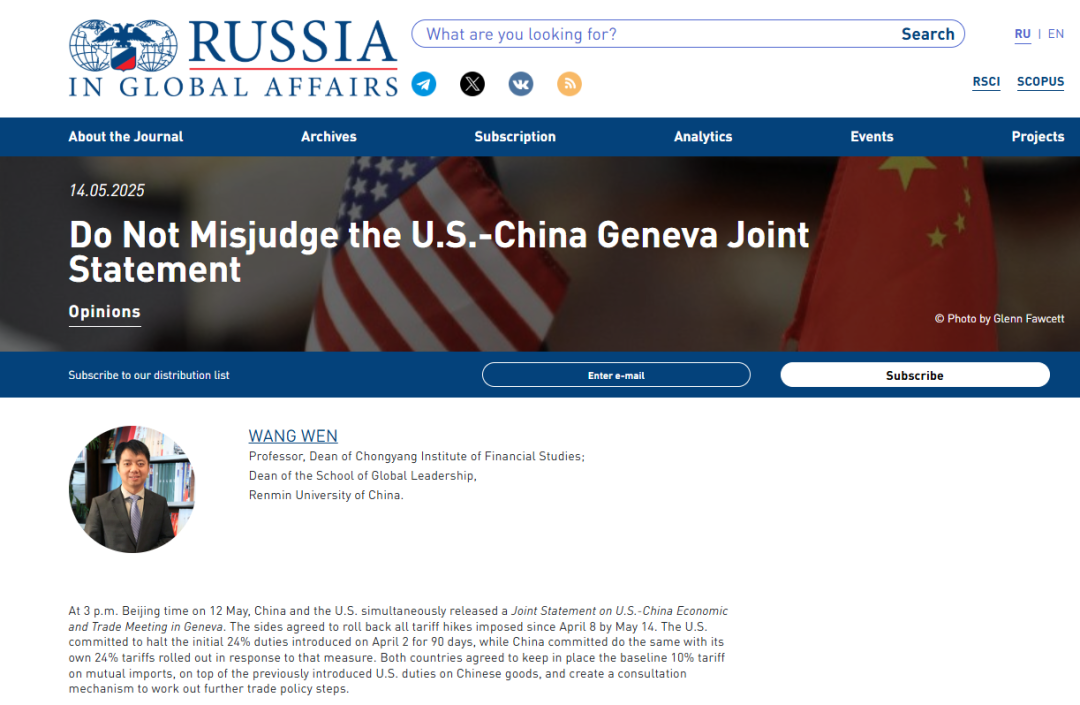1080x705 pixels.
Task: Open the X (Twitter) icon
Action: (472, 84)
